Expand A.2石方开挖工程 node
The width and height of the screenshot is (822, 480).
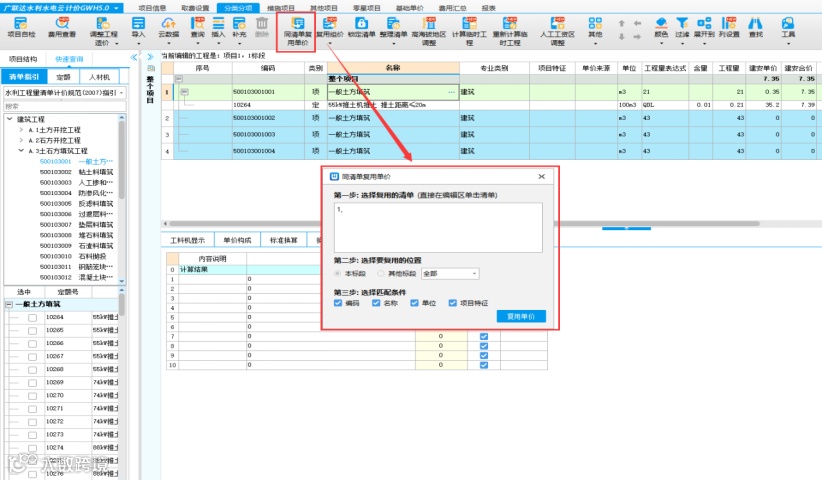(21, 140)
